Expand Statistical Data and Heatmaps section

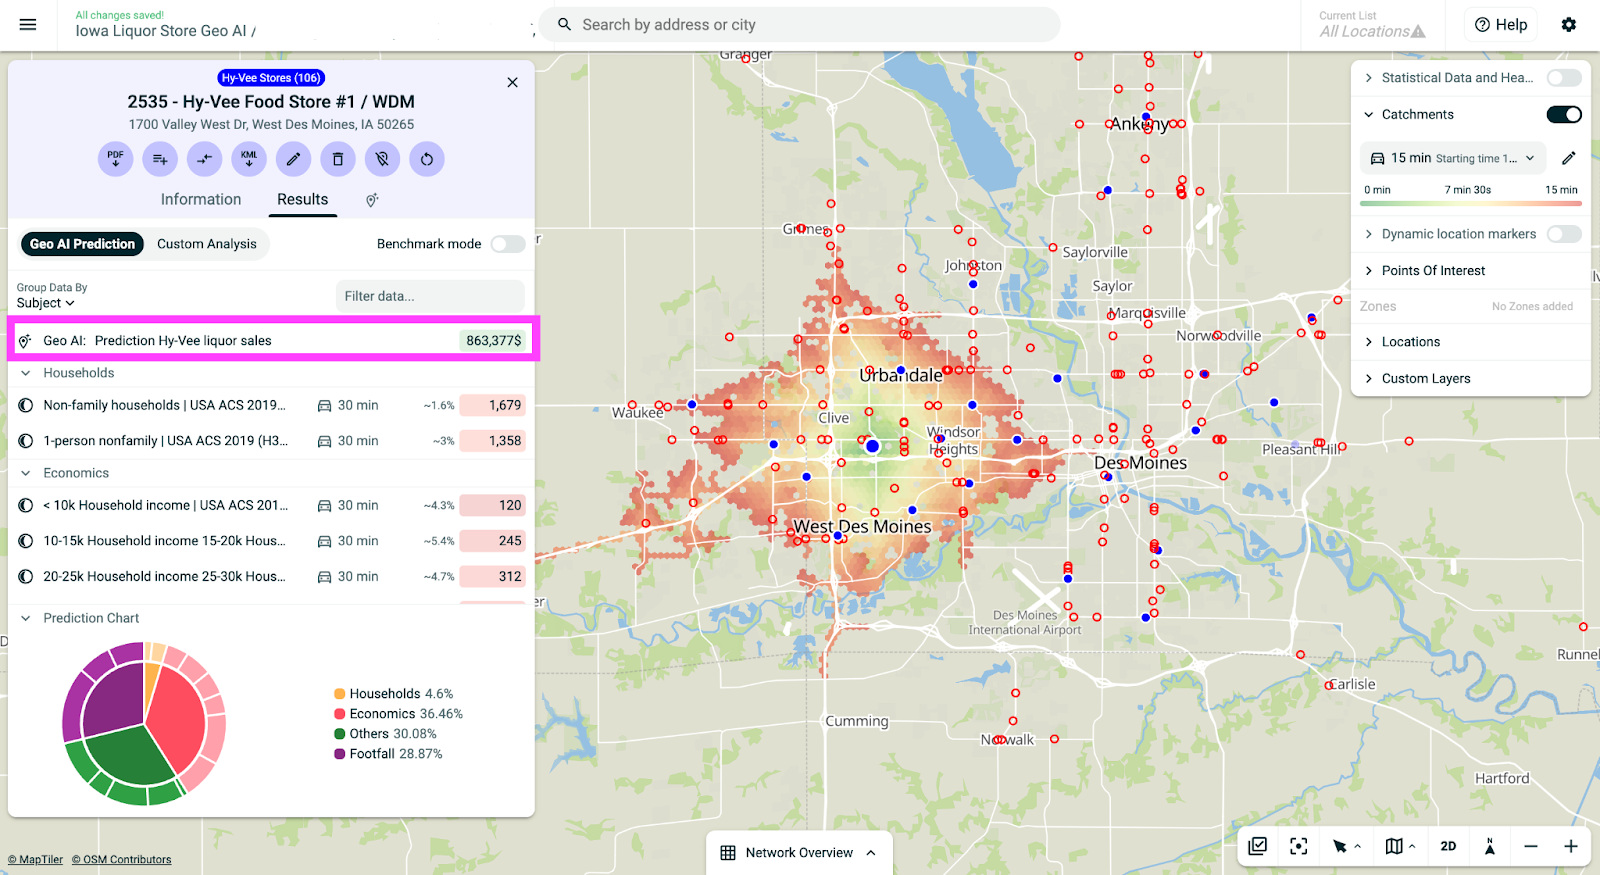pyautogui.click(x=1369, y=78)
